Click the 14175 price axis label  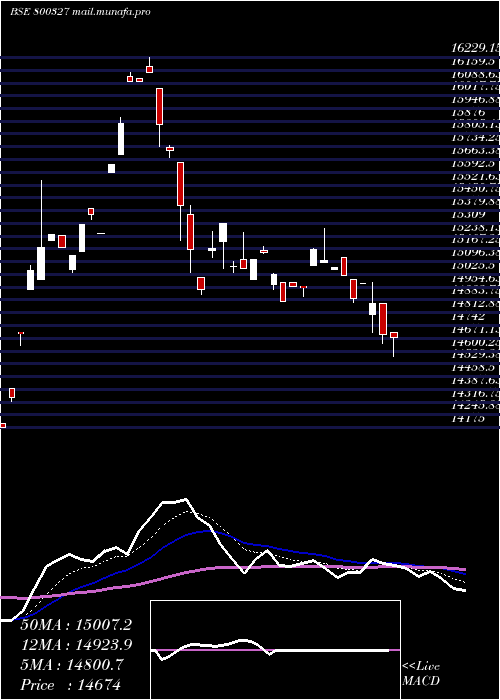coord(469,419)
